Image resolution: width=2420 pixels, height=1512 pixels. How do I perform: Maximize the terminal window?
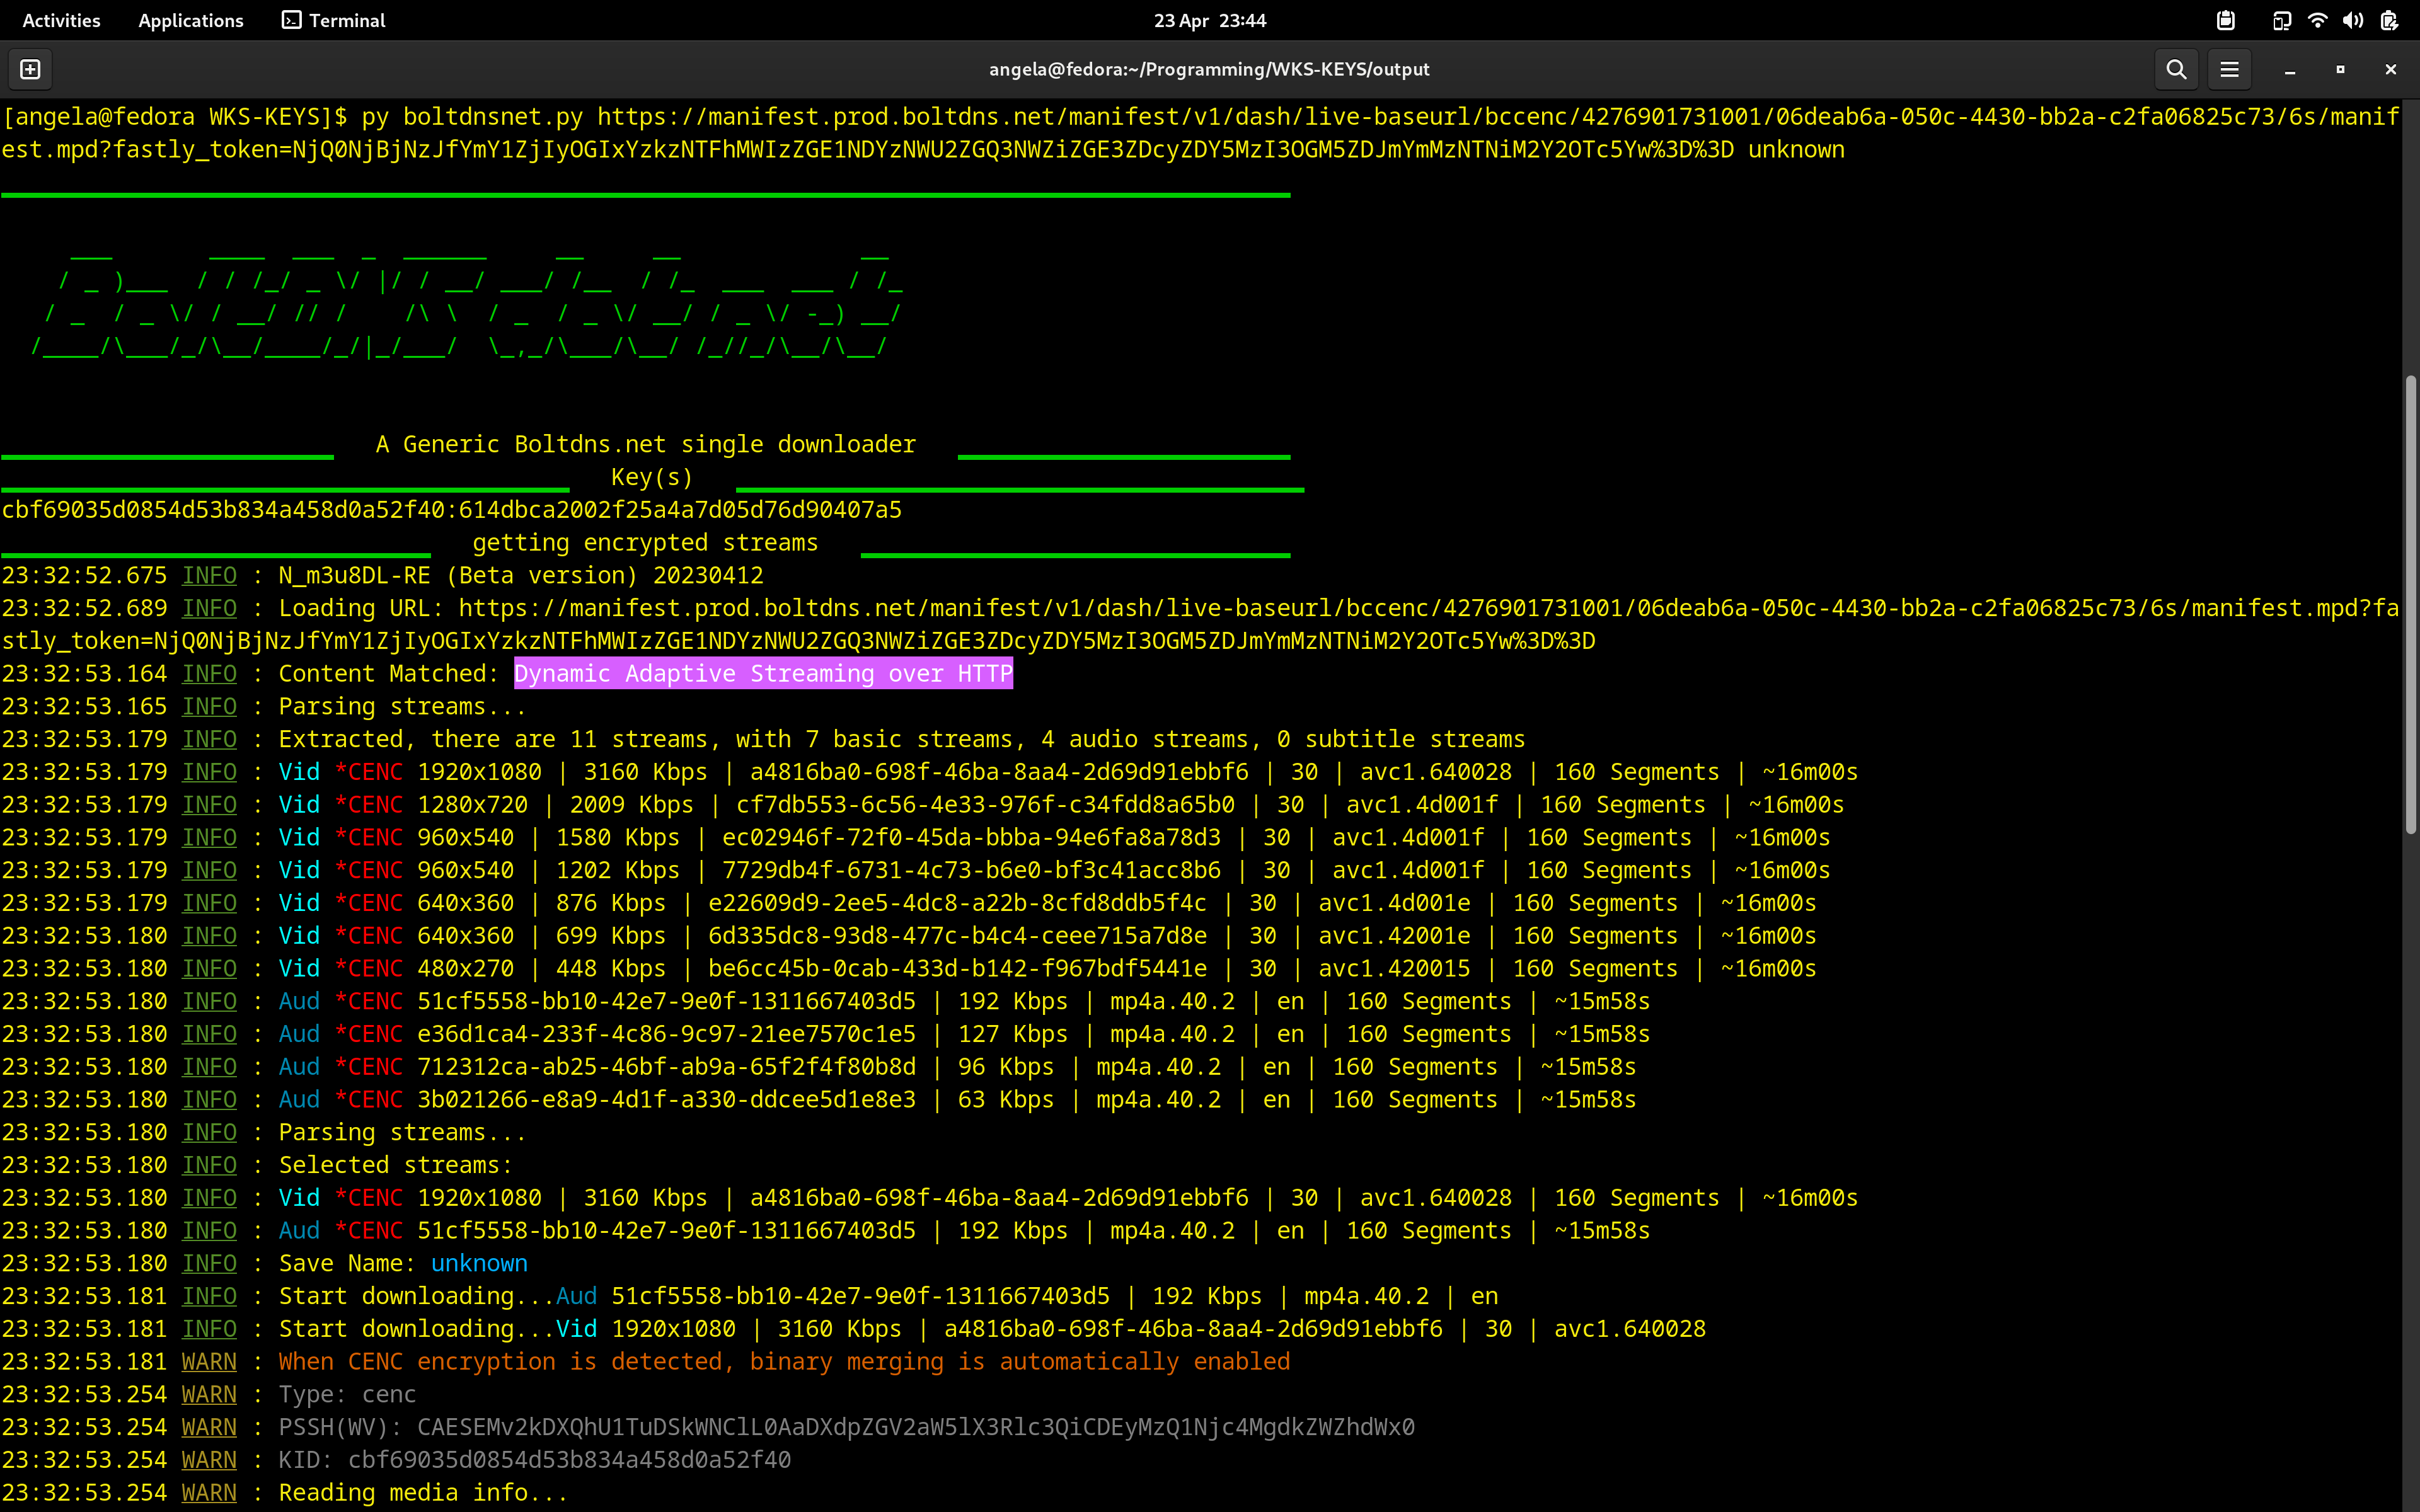coord(2340,69)
